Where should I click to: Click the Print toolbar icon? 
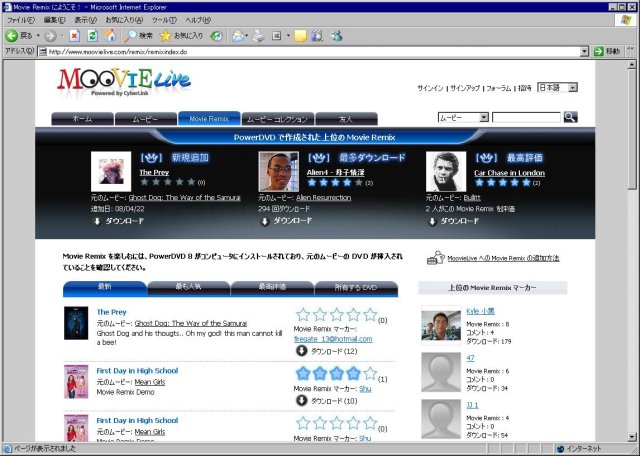258,36
